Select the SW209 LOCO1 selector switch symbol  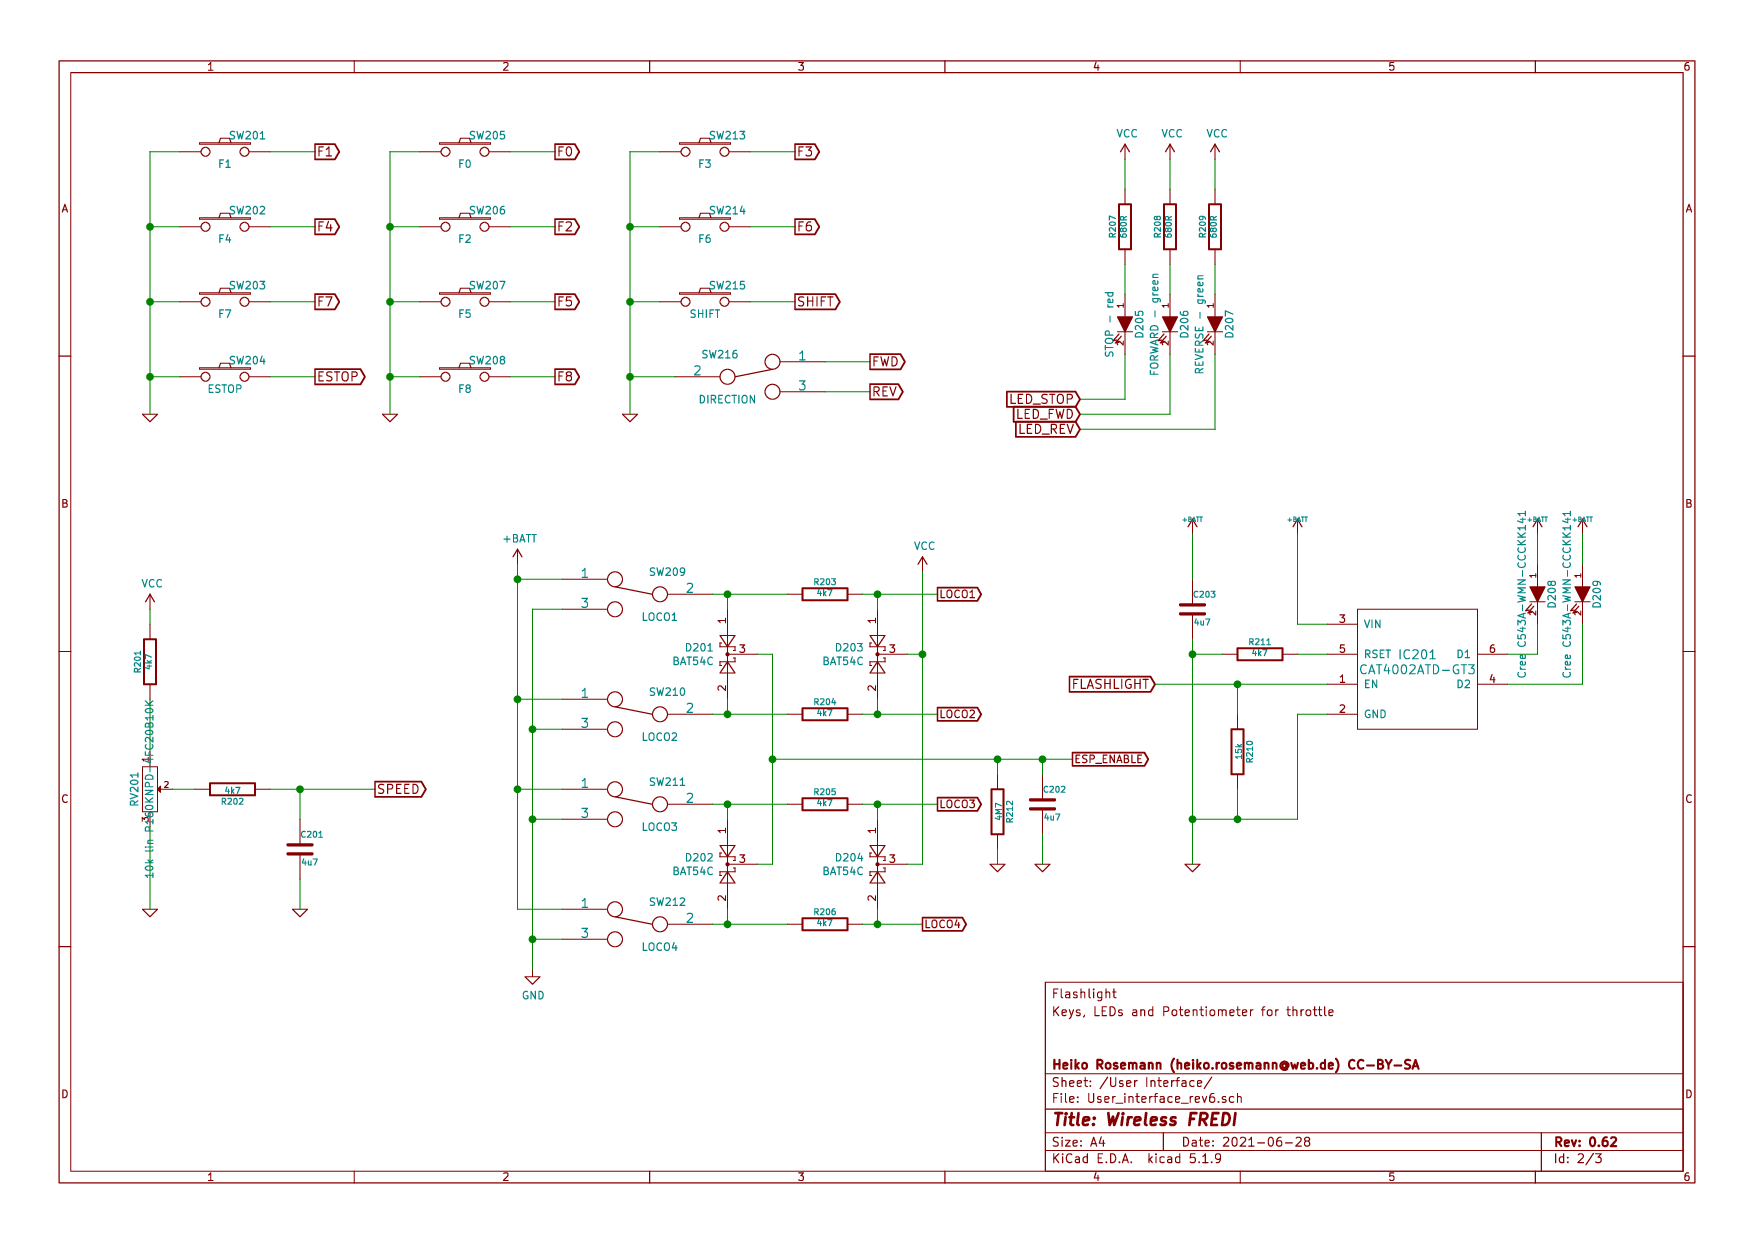(x=637, y=594)
